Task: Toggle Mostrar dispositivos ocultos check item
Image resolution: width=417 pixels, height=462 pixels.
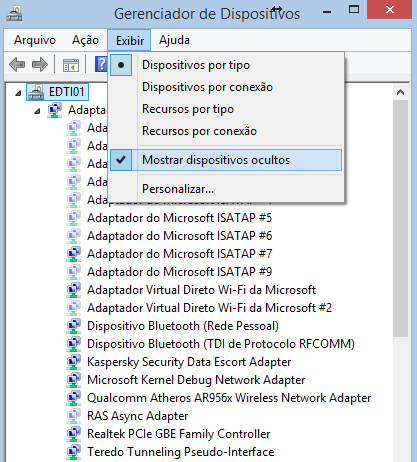Action: (x=226, y=160)
